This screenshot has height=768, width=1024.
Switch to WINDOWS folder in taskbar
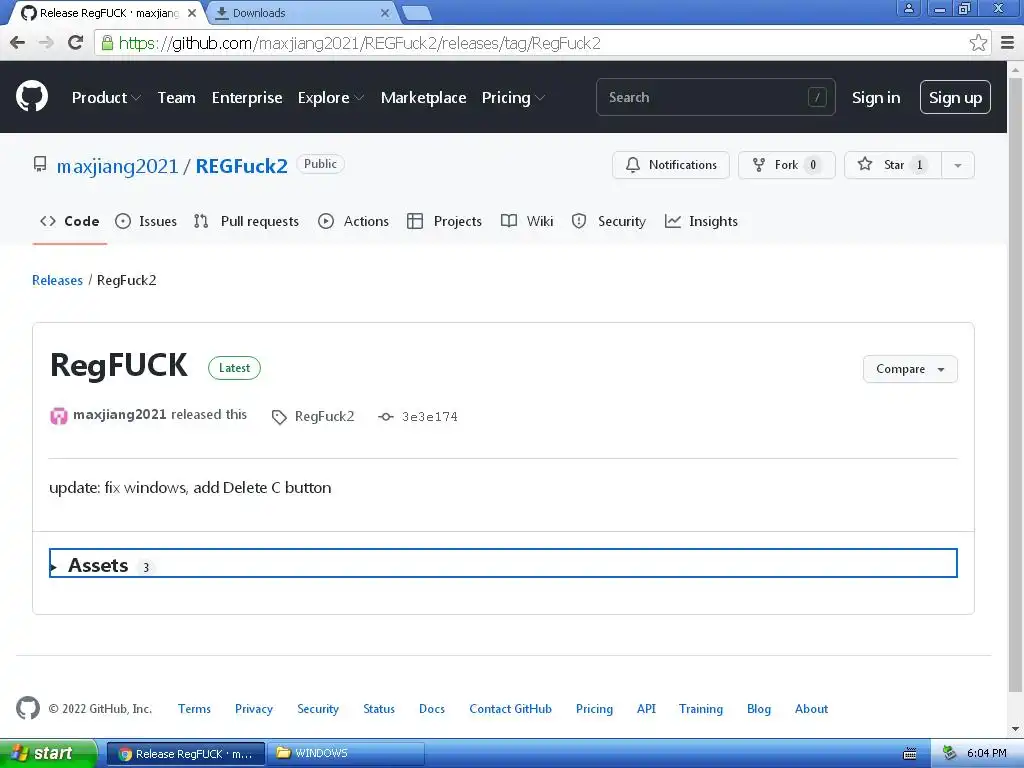[x=348, y=754]
